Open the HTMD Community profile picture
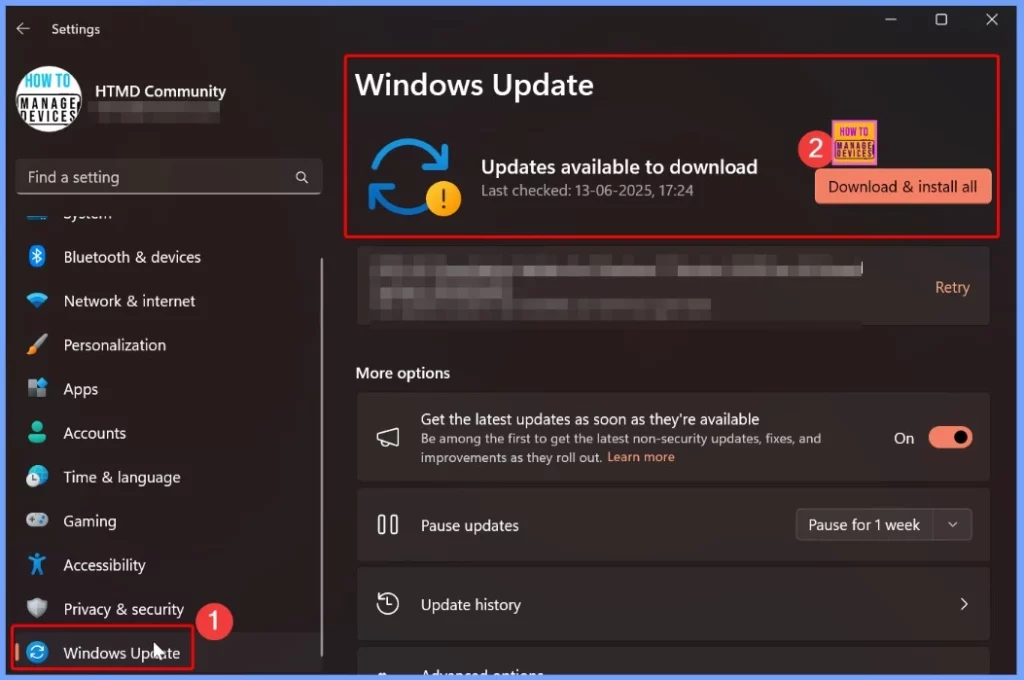 (49, 99)
